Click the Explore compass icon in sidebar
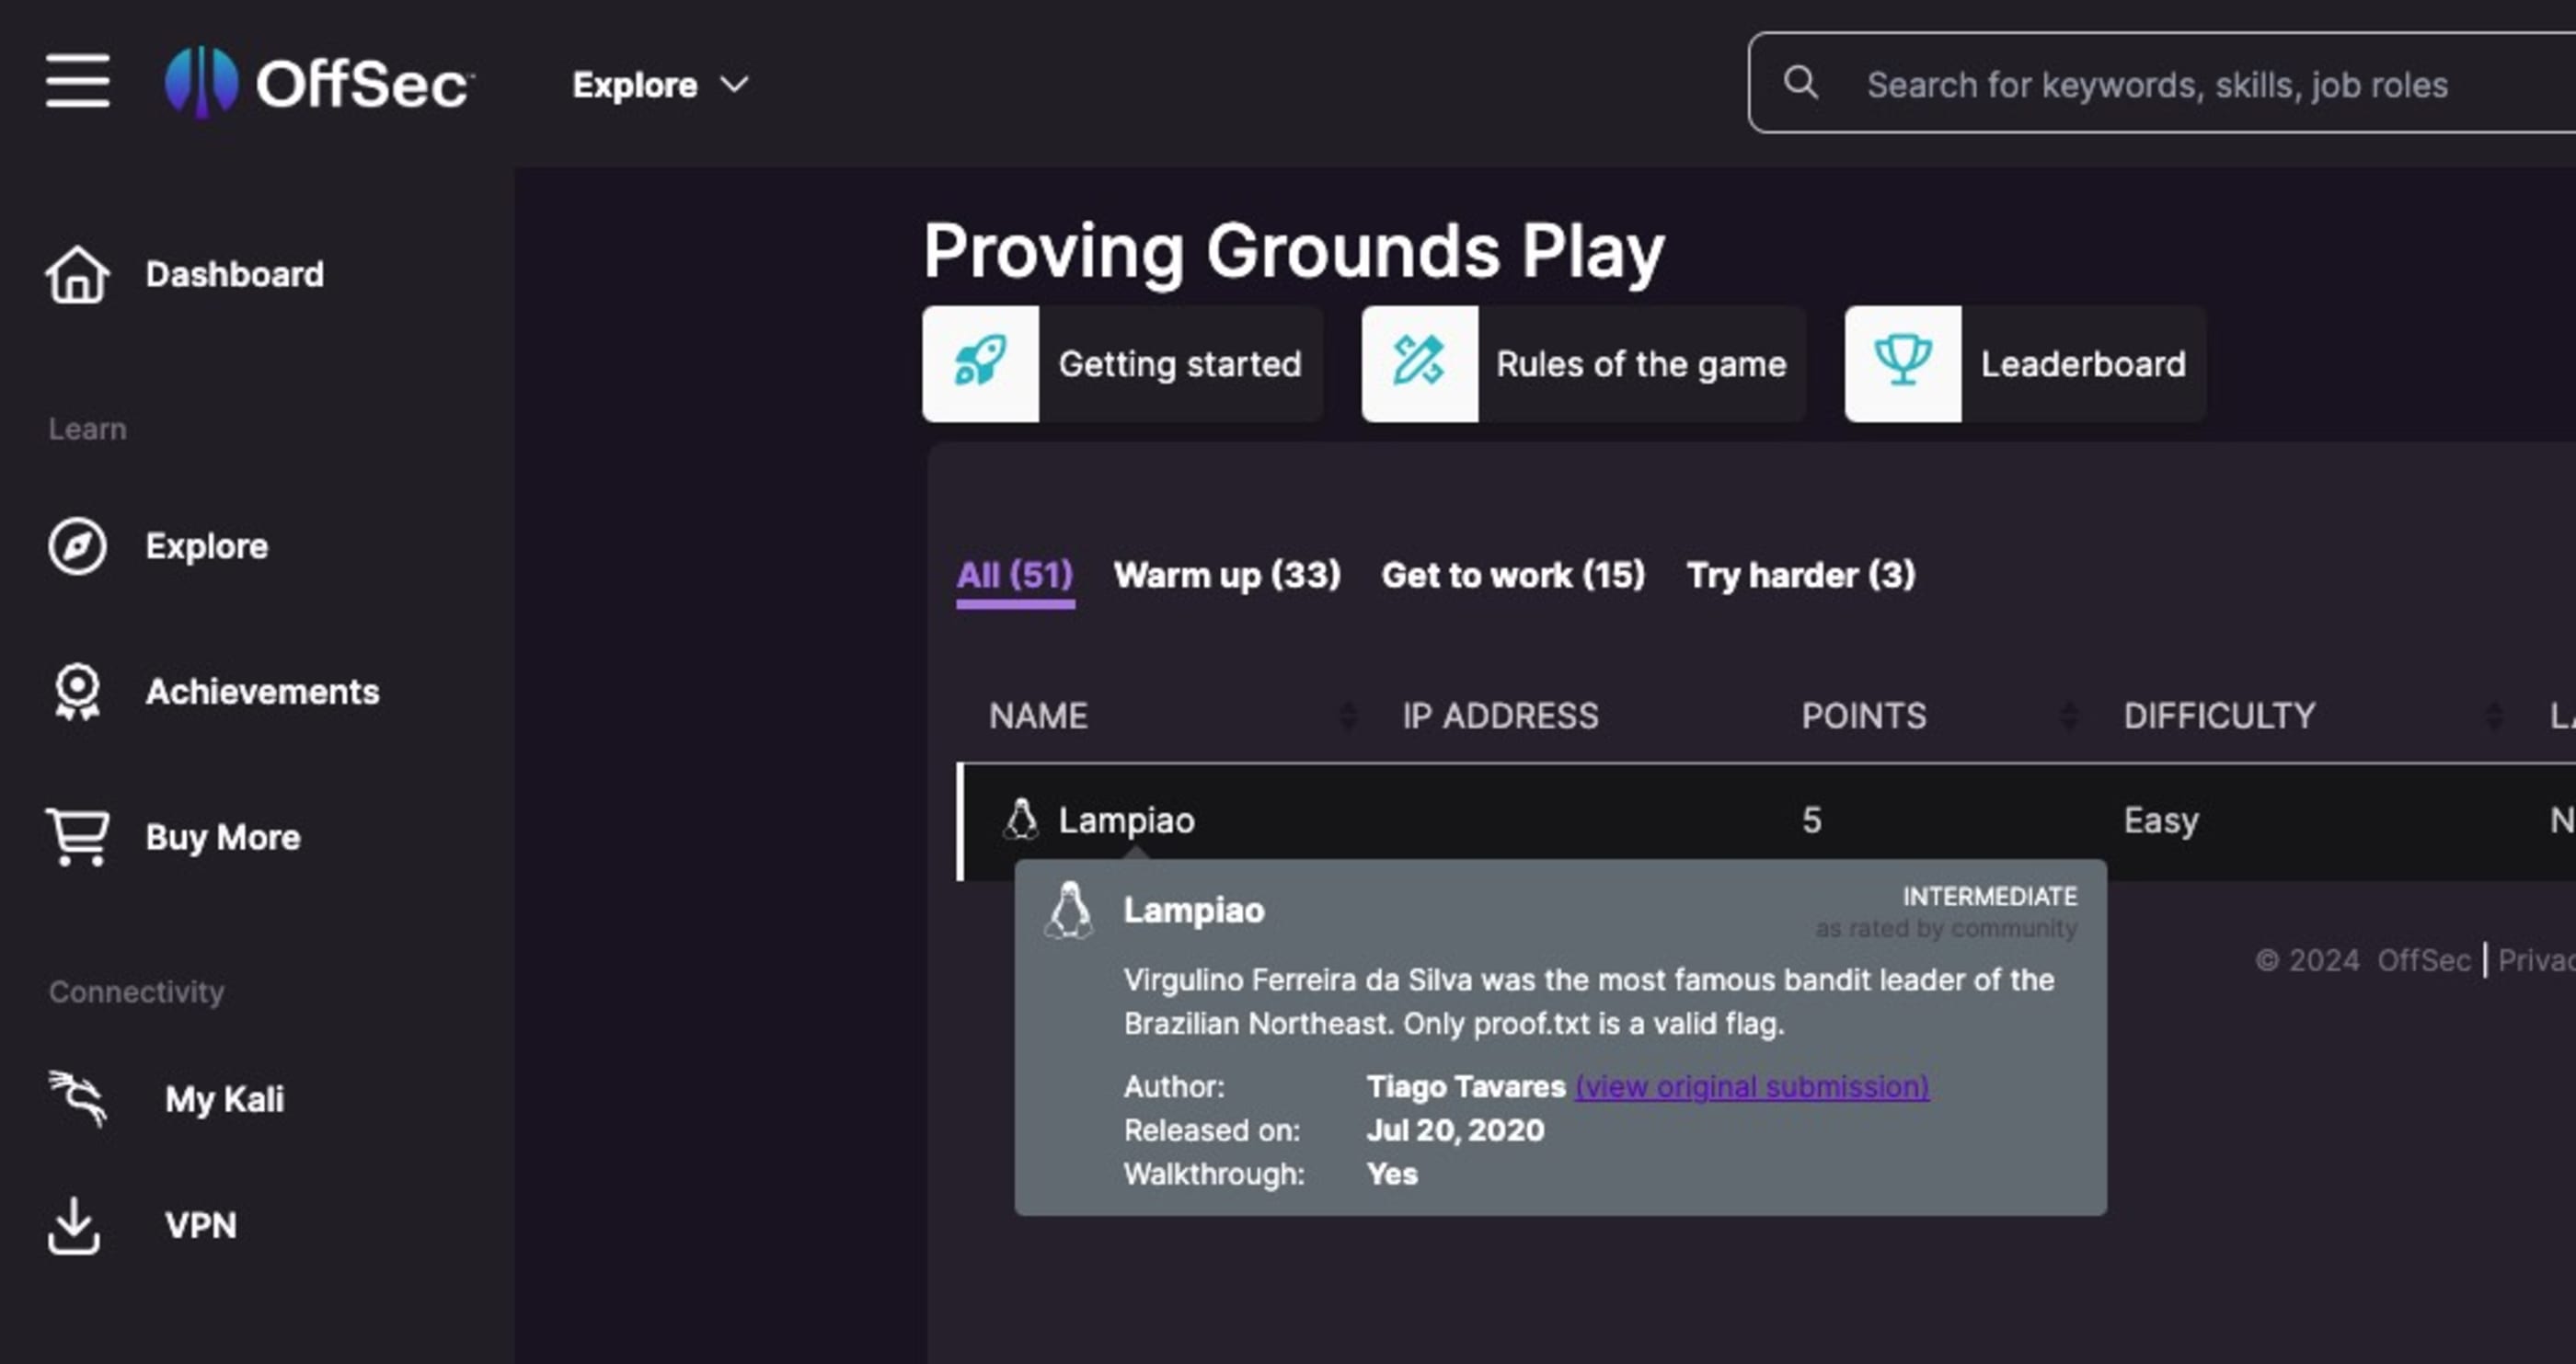 click(x=77, y=546)
